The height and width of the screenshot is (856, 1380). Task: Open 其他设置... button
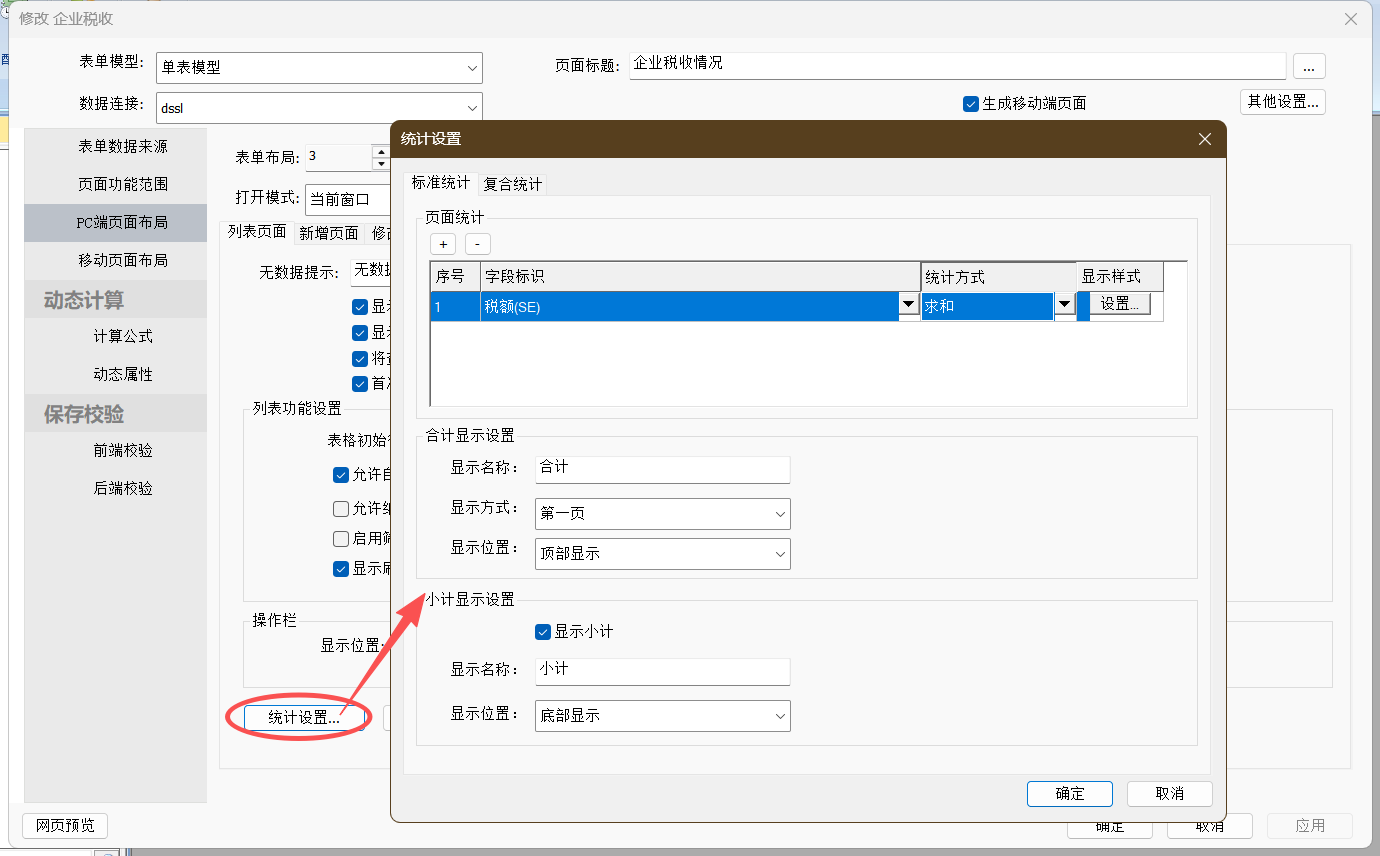pos(1282,102)
